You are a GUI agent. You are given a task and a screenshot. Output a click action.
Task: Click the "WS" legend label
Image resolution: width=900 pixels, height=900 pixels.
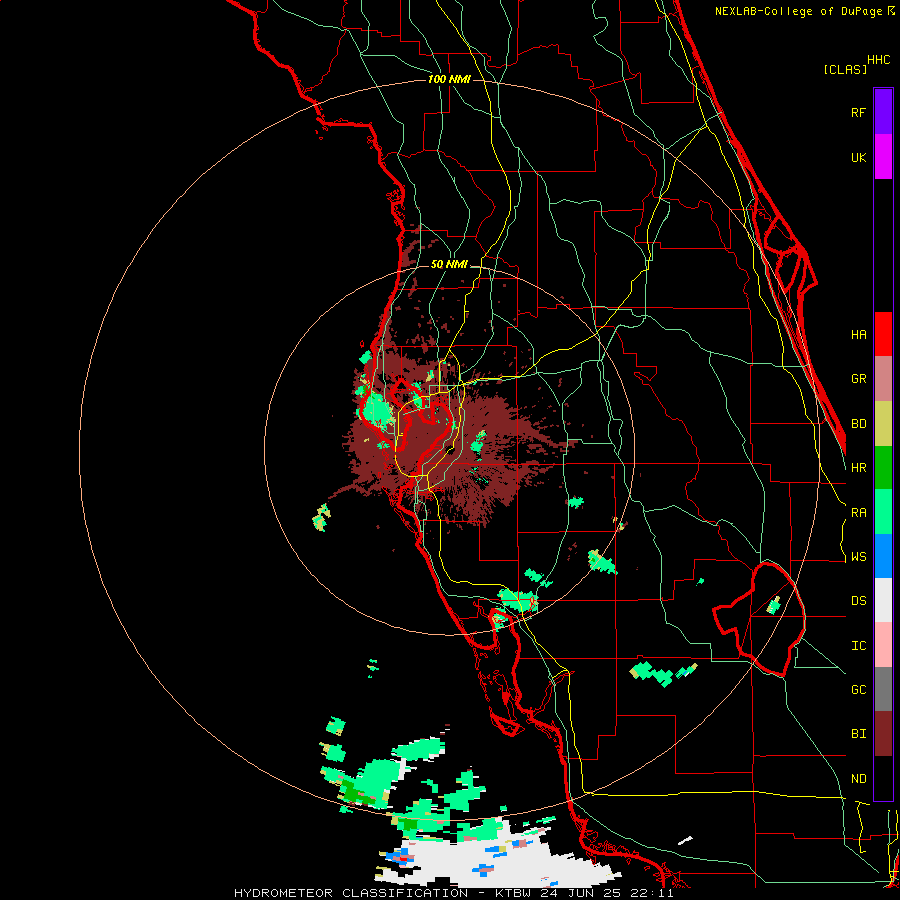click(858, 557)
